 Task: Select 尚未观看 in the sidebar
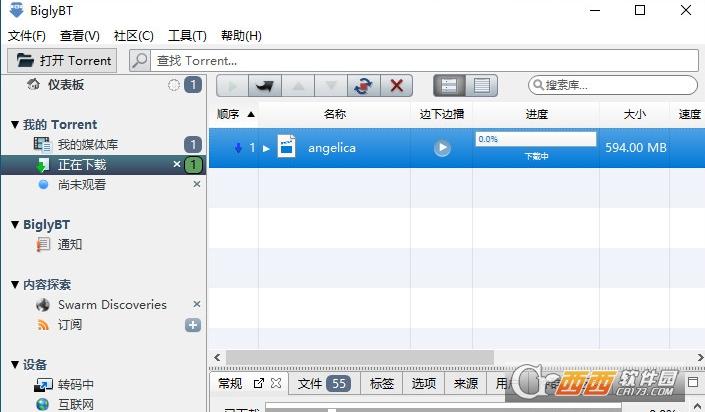(x=82, y=184)
